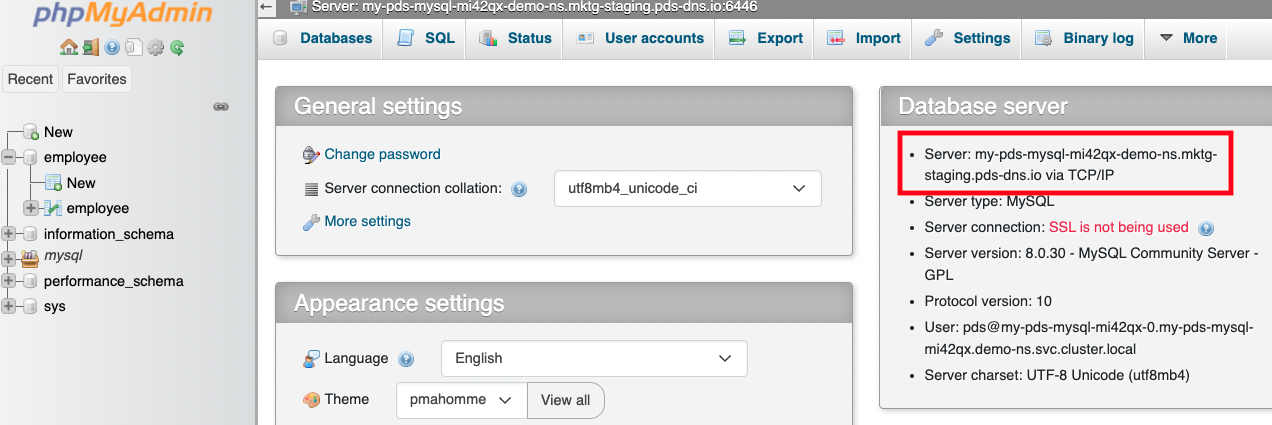Screen dimensions: 1272x425
Task: Open the User accounts tab
Action: coord(640,38)
